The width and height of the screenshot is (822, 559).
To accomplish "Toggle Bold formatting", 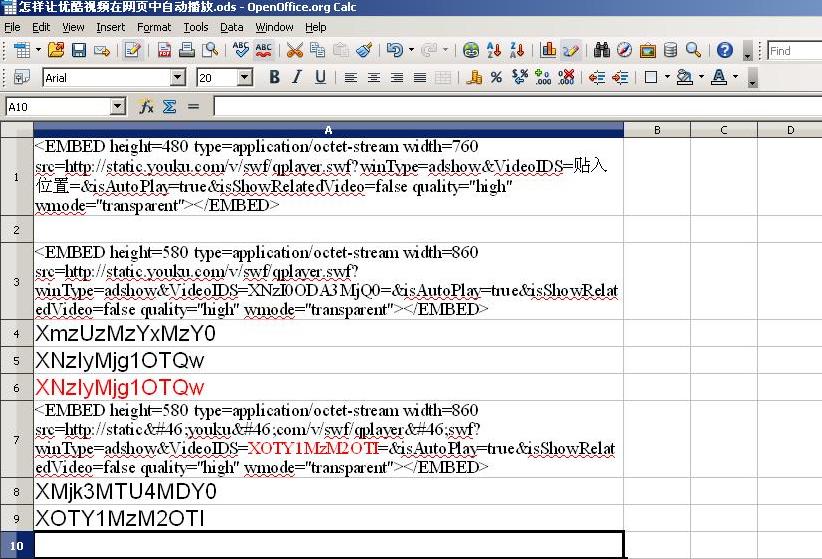I will [274, 78].
